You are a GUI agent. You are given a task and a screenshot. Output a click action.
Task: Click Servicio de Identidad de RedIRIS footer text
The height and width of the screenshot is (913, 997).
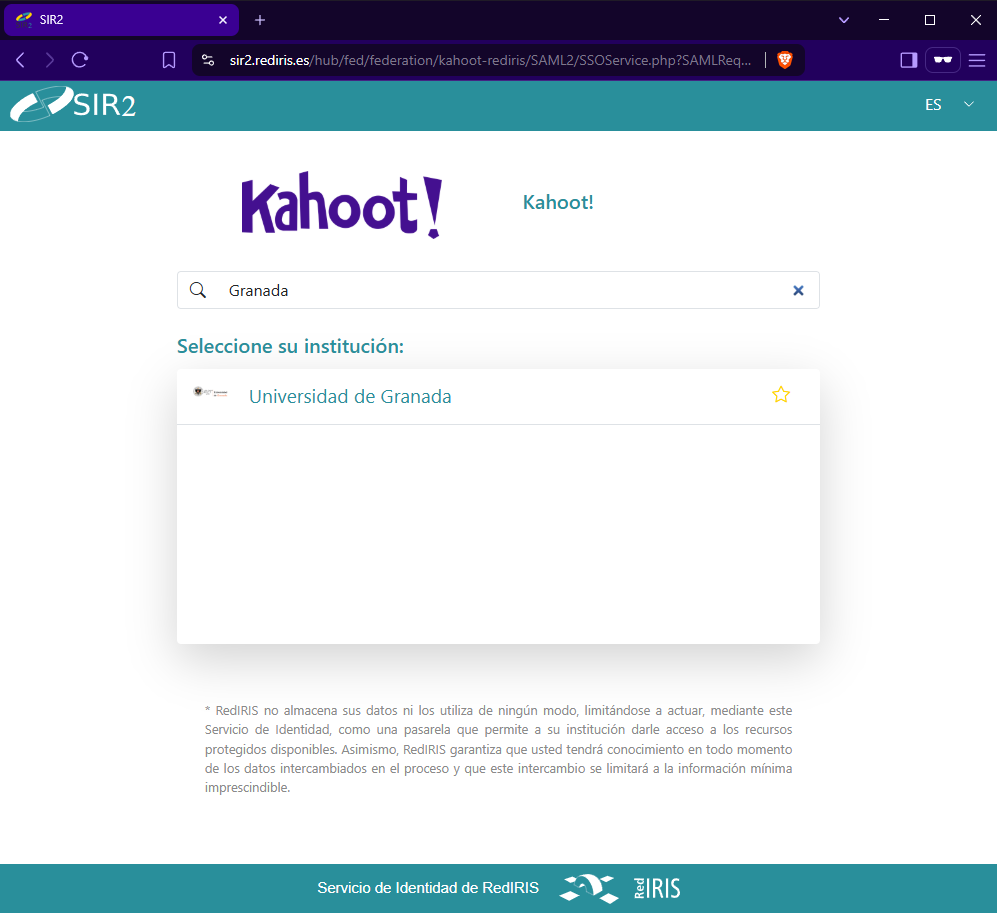(428, 888)
